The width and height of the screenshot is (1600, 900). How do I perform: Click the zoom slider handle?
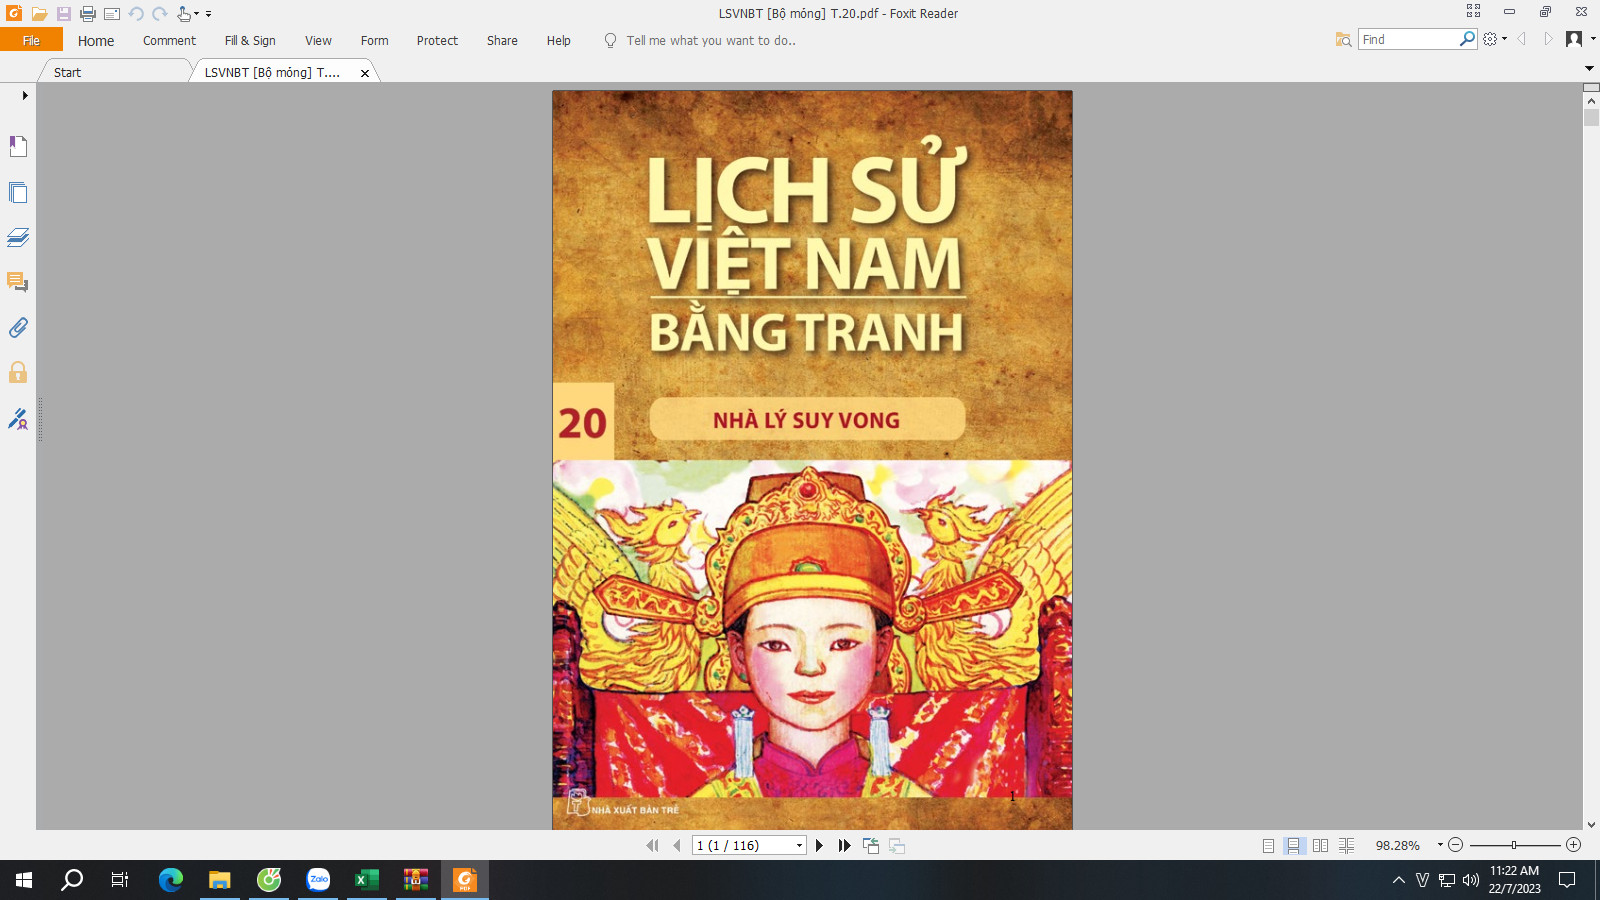tap(1514, 845)
